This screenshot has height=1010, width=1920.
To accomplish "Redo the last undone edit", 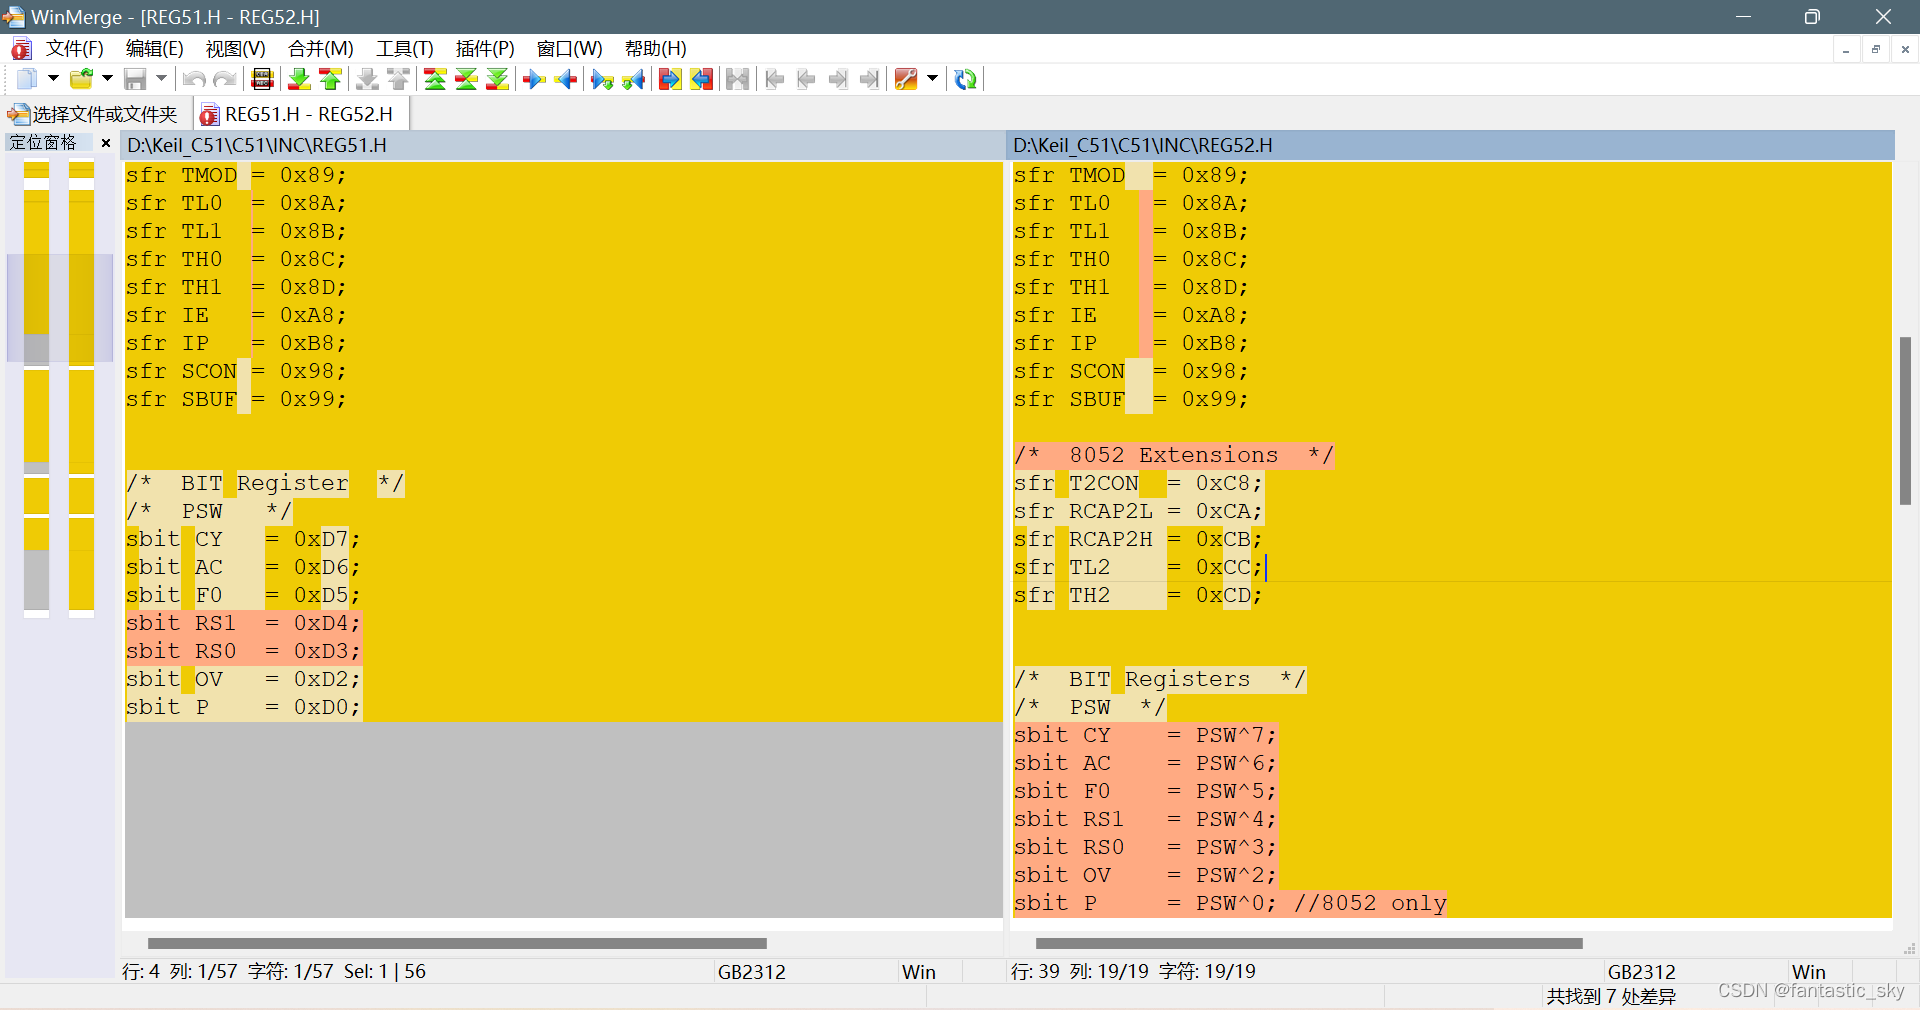I will (225, 79).
